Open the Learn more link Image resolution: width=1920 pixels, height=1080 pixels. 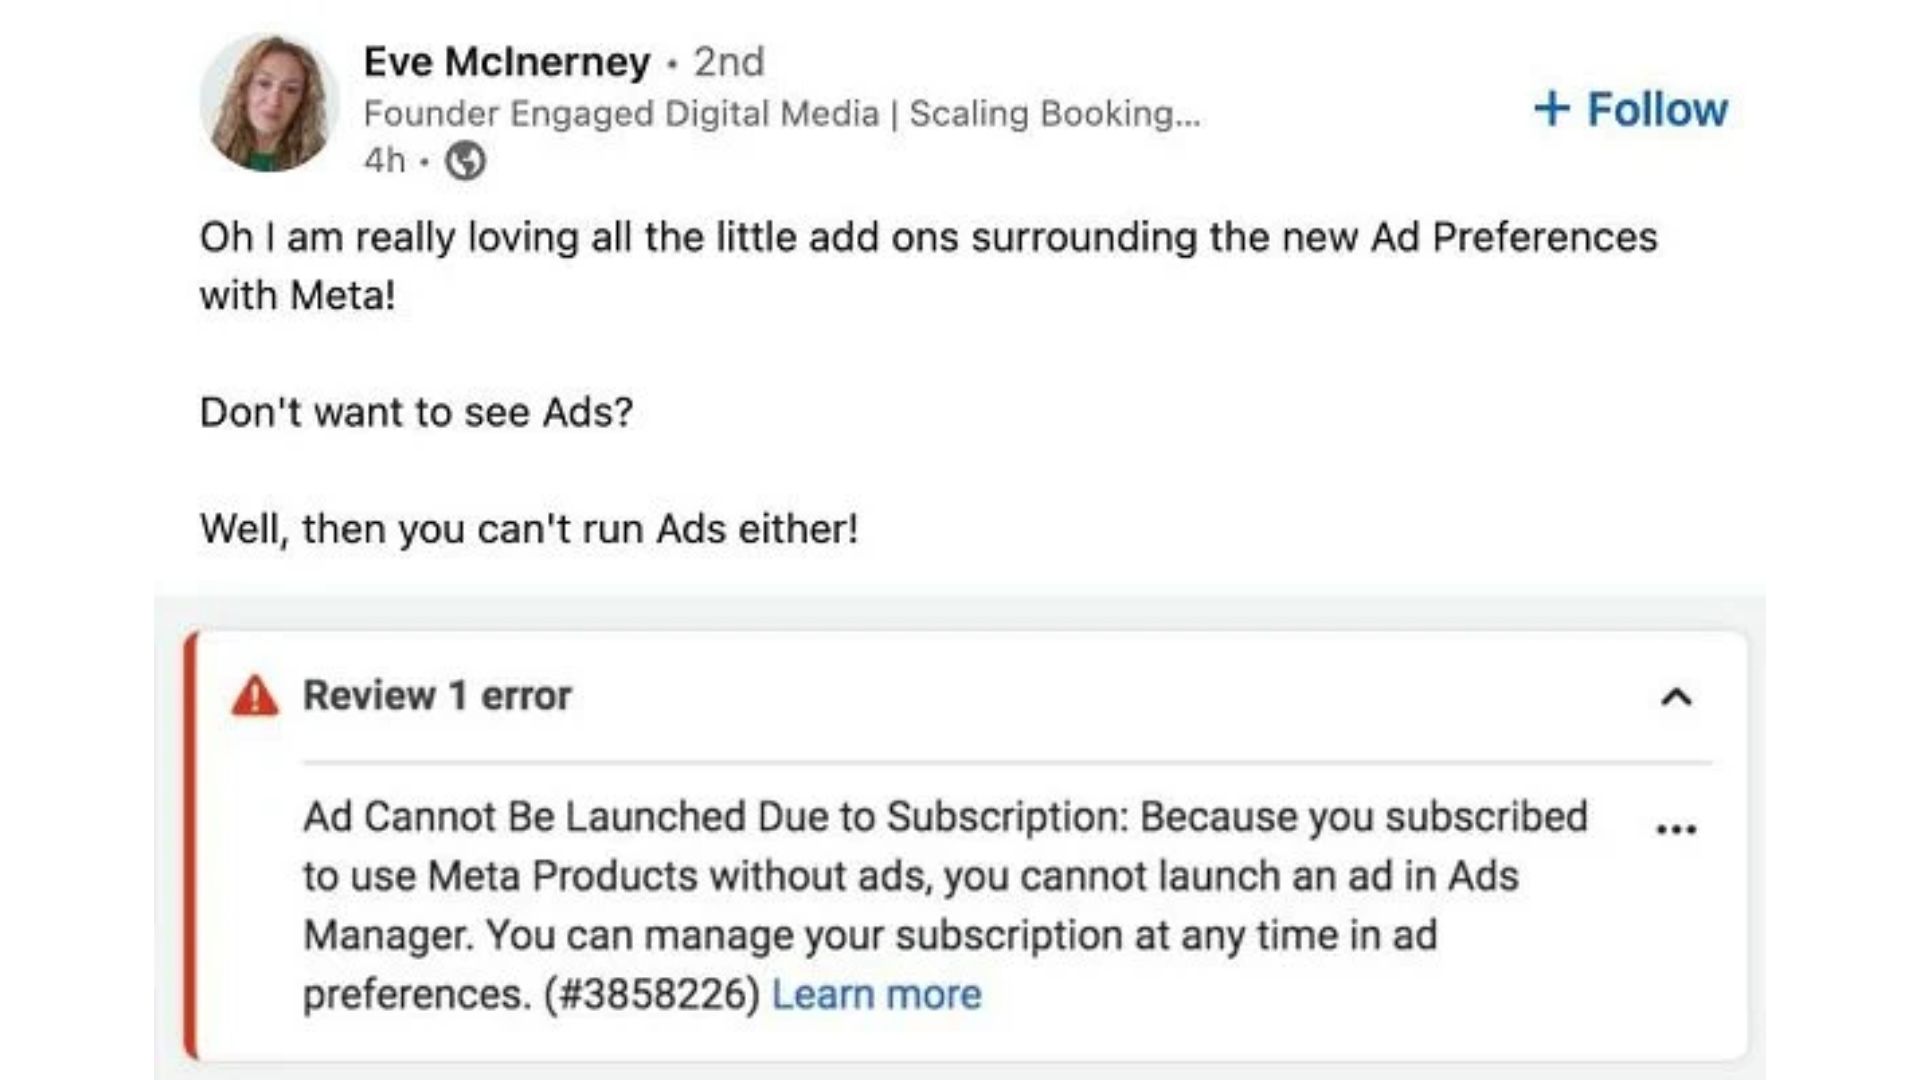coord(876,995)
